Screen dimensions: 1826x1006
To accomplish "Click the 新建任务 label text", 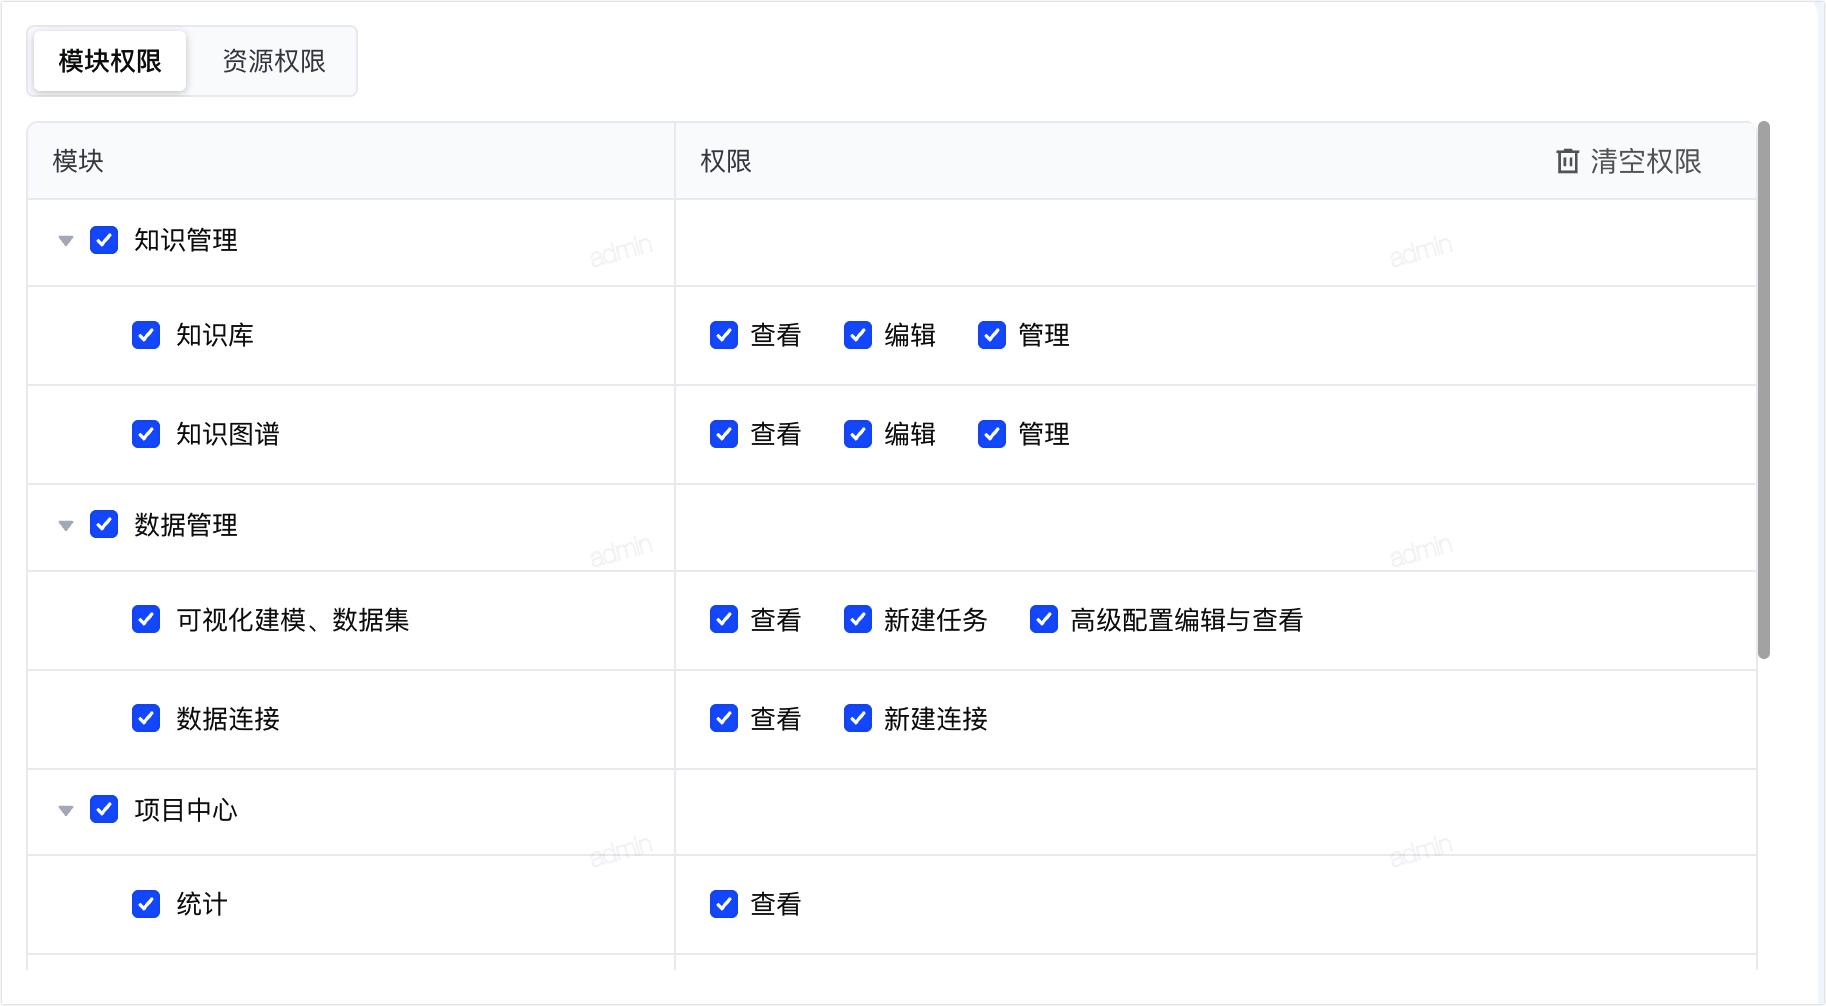I will click(x=936, y=620).
